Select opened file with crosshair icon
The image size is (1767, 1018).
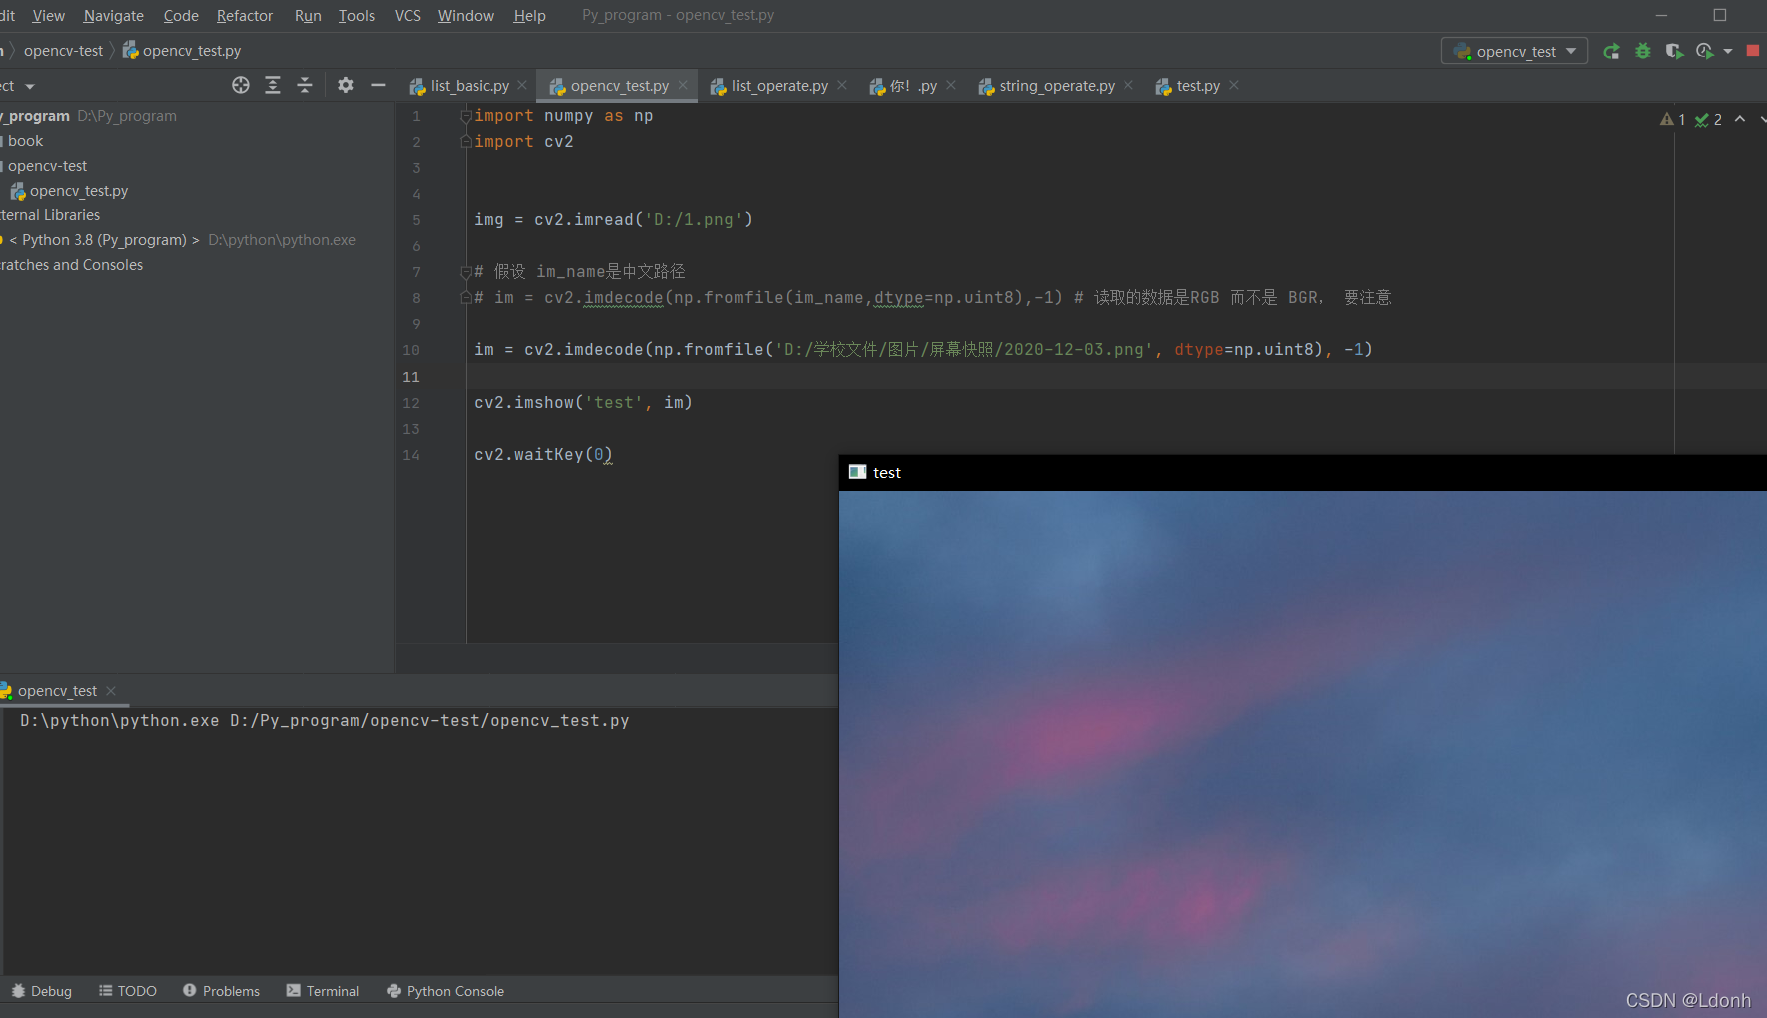(x=240, y=85)
